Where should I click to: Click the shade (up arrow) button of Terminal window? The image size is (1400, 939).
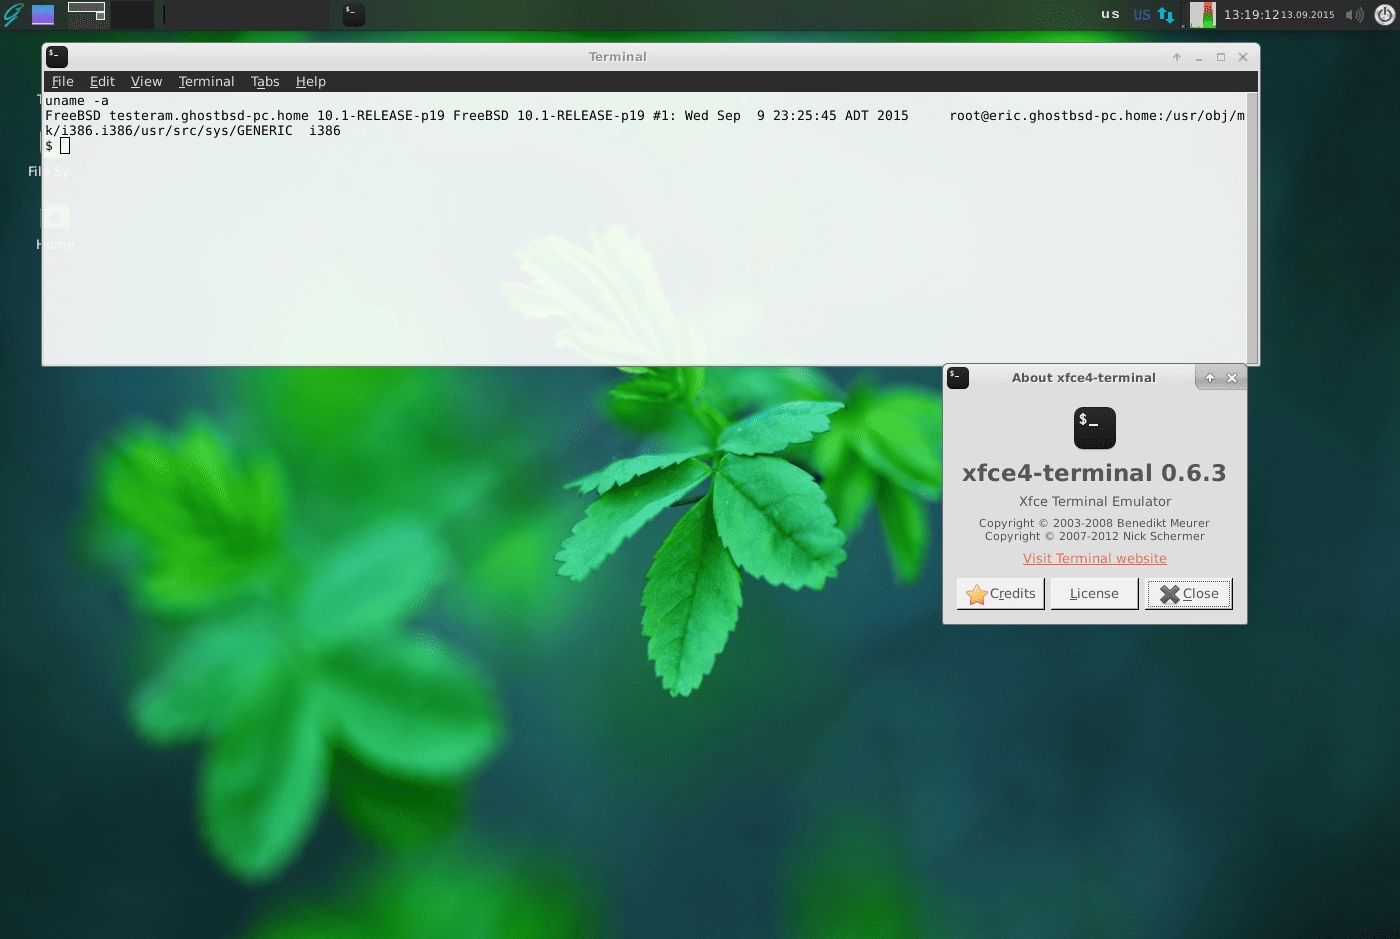1177,57
